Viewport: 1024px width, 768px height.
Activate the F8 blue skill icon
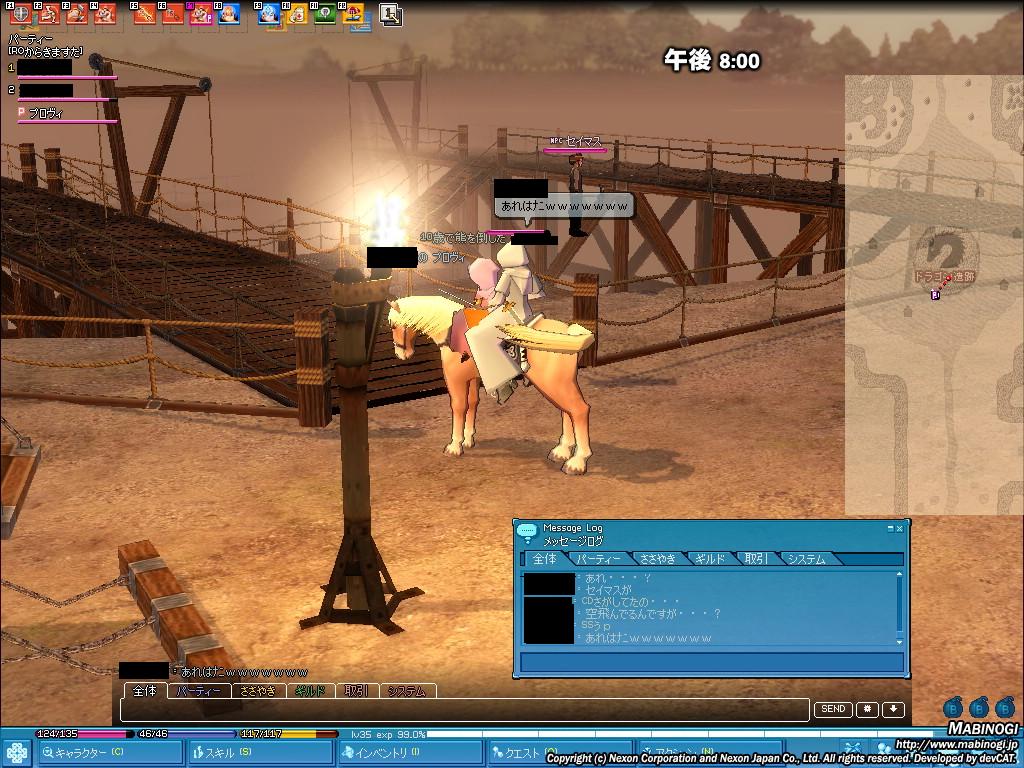click(x=229, y=13)
